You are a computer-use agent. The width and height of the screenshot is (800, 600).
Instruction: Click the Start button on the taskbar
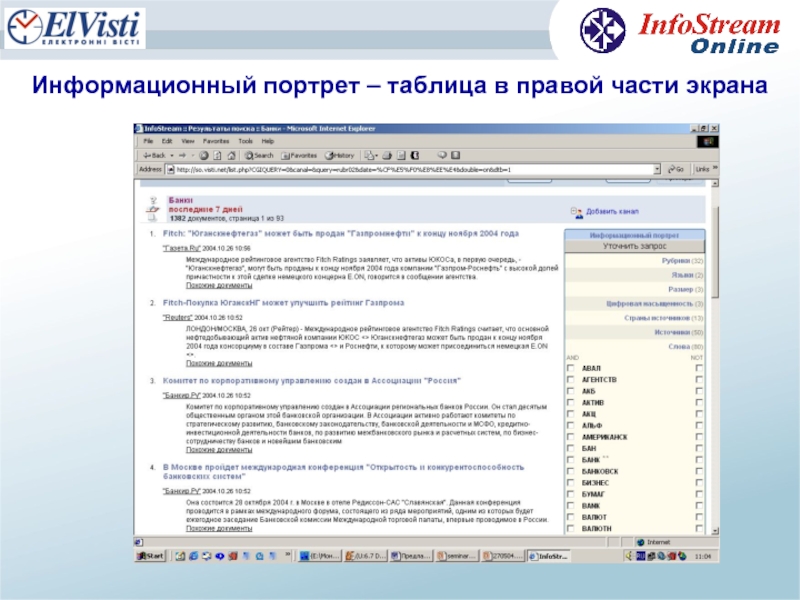point(151,556)
